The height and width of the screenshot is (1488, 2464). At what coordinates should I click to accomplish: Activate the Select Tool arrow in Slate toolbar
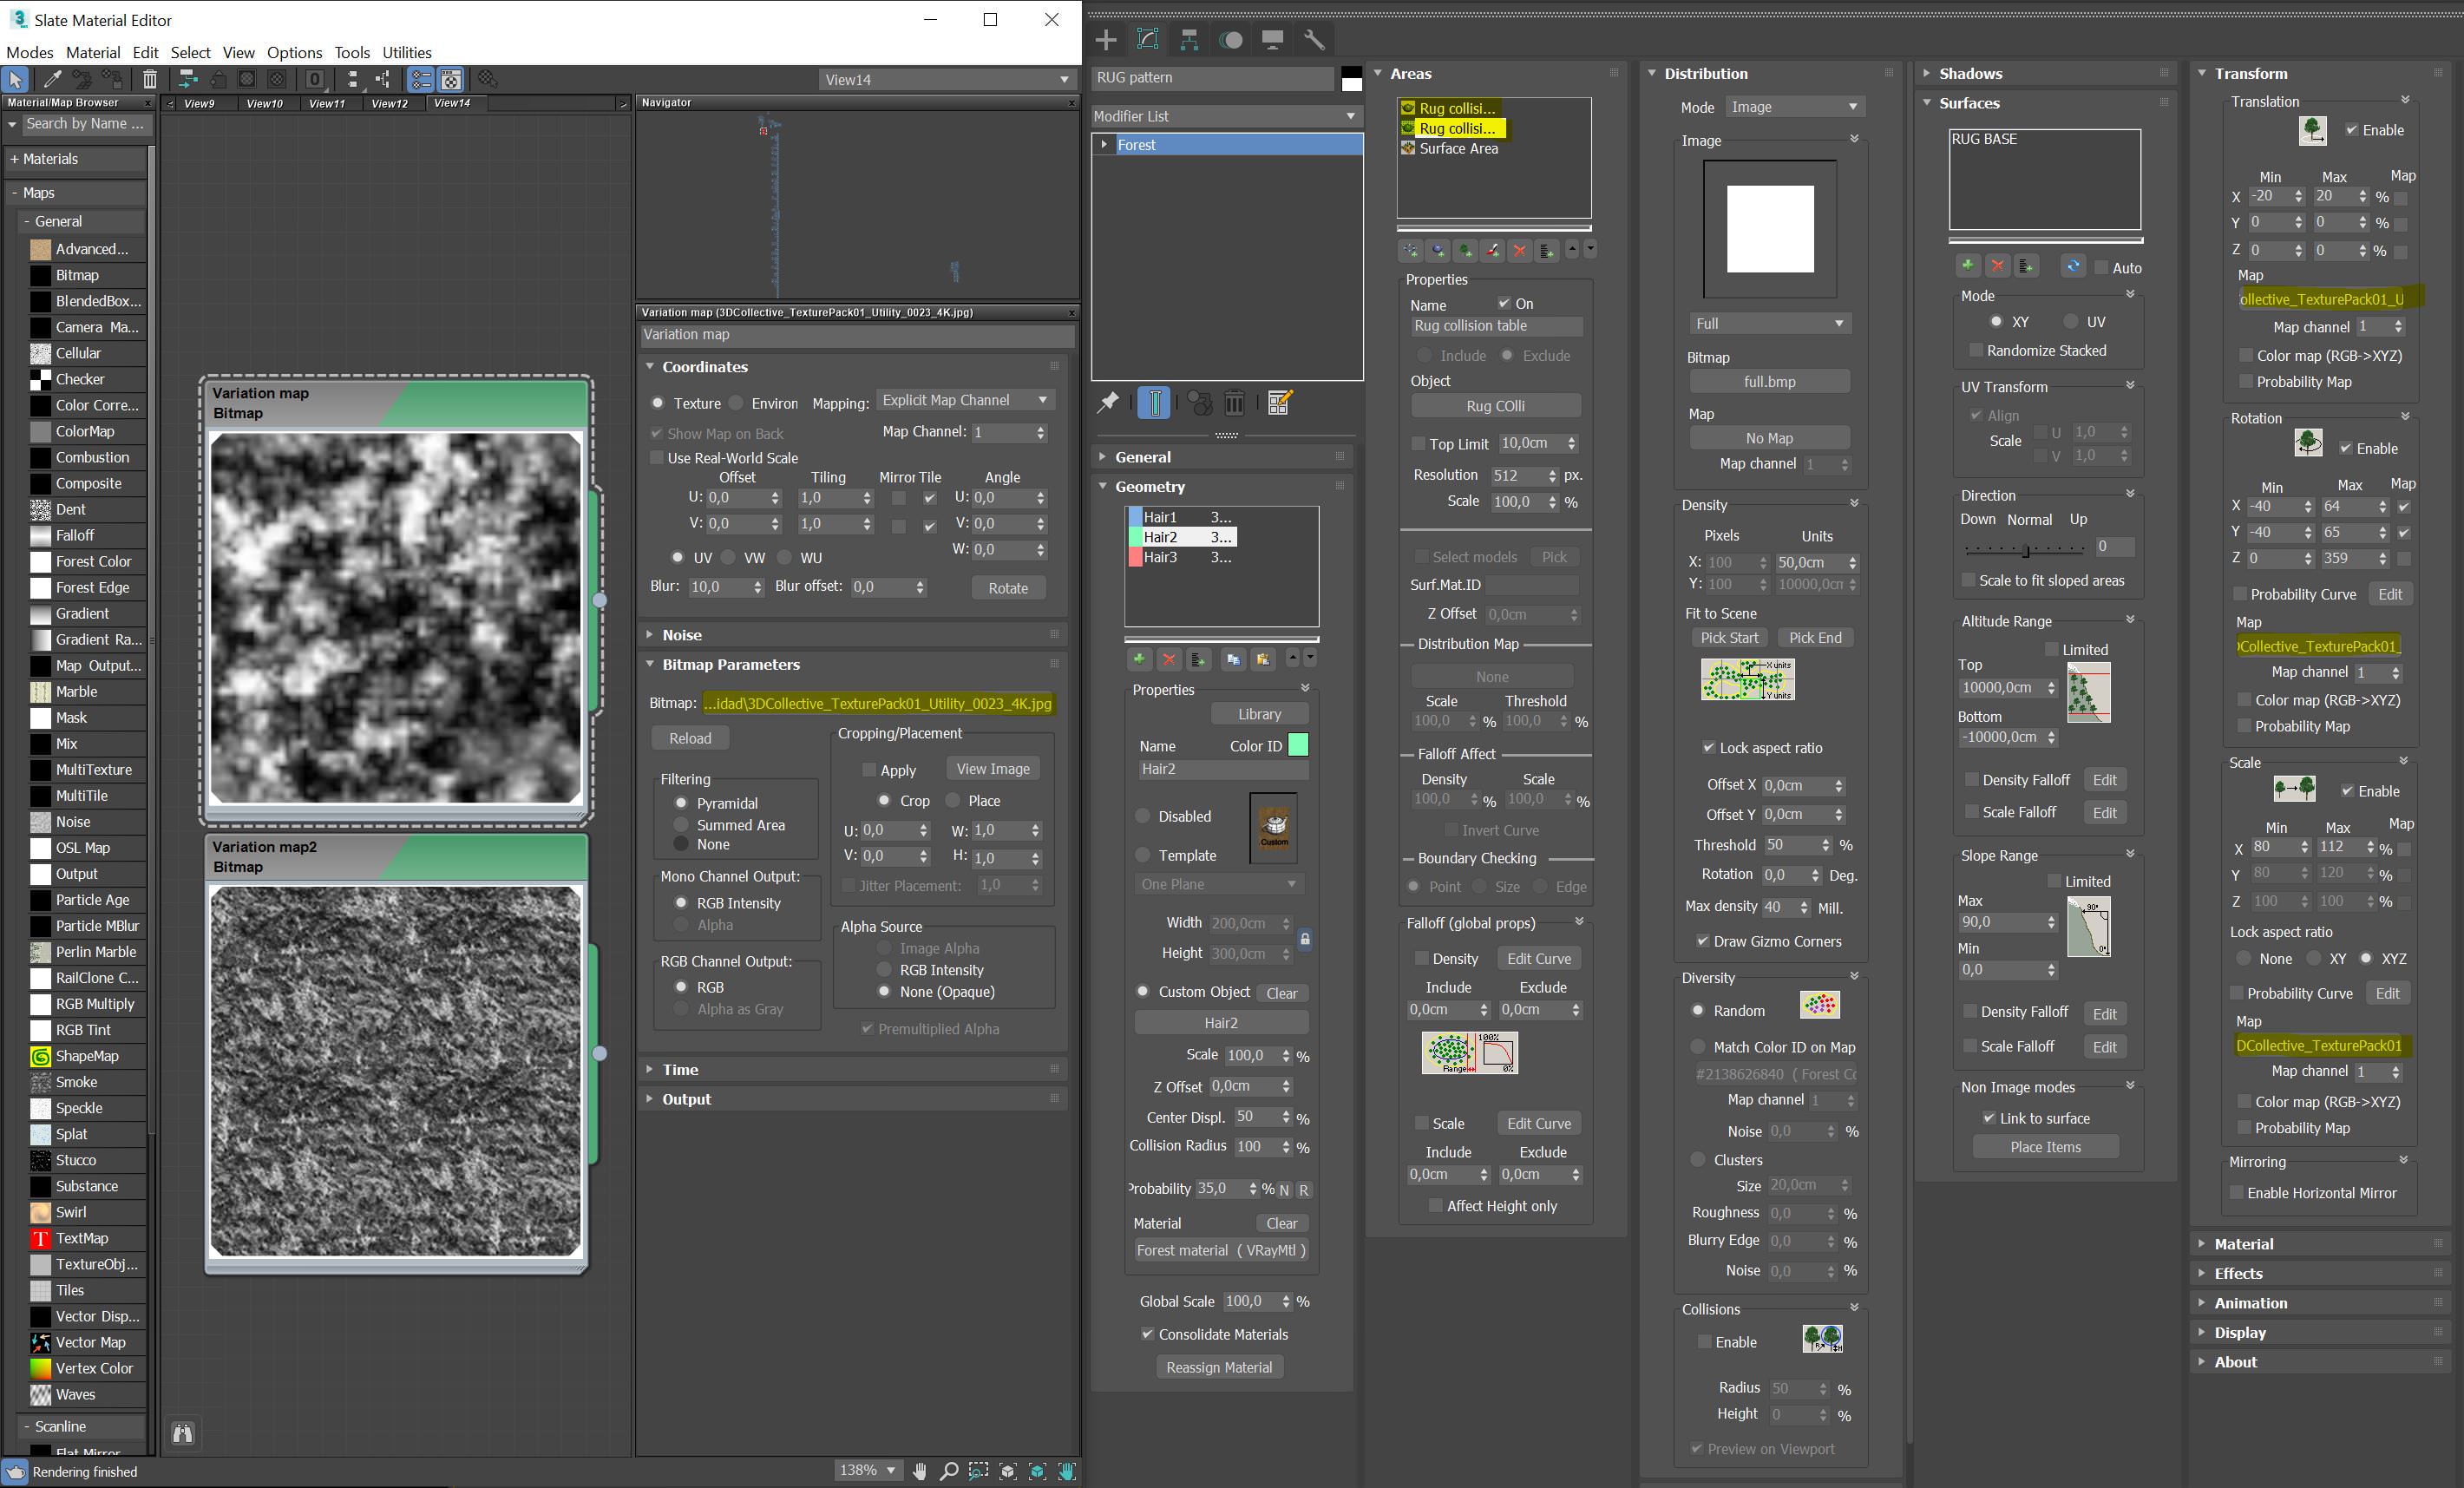(x=15, y=79)
